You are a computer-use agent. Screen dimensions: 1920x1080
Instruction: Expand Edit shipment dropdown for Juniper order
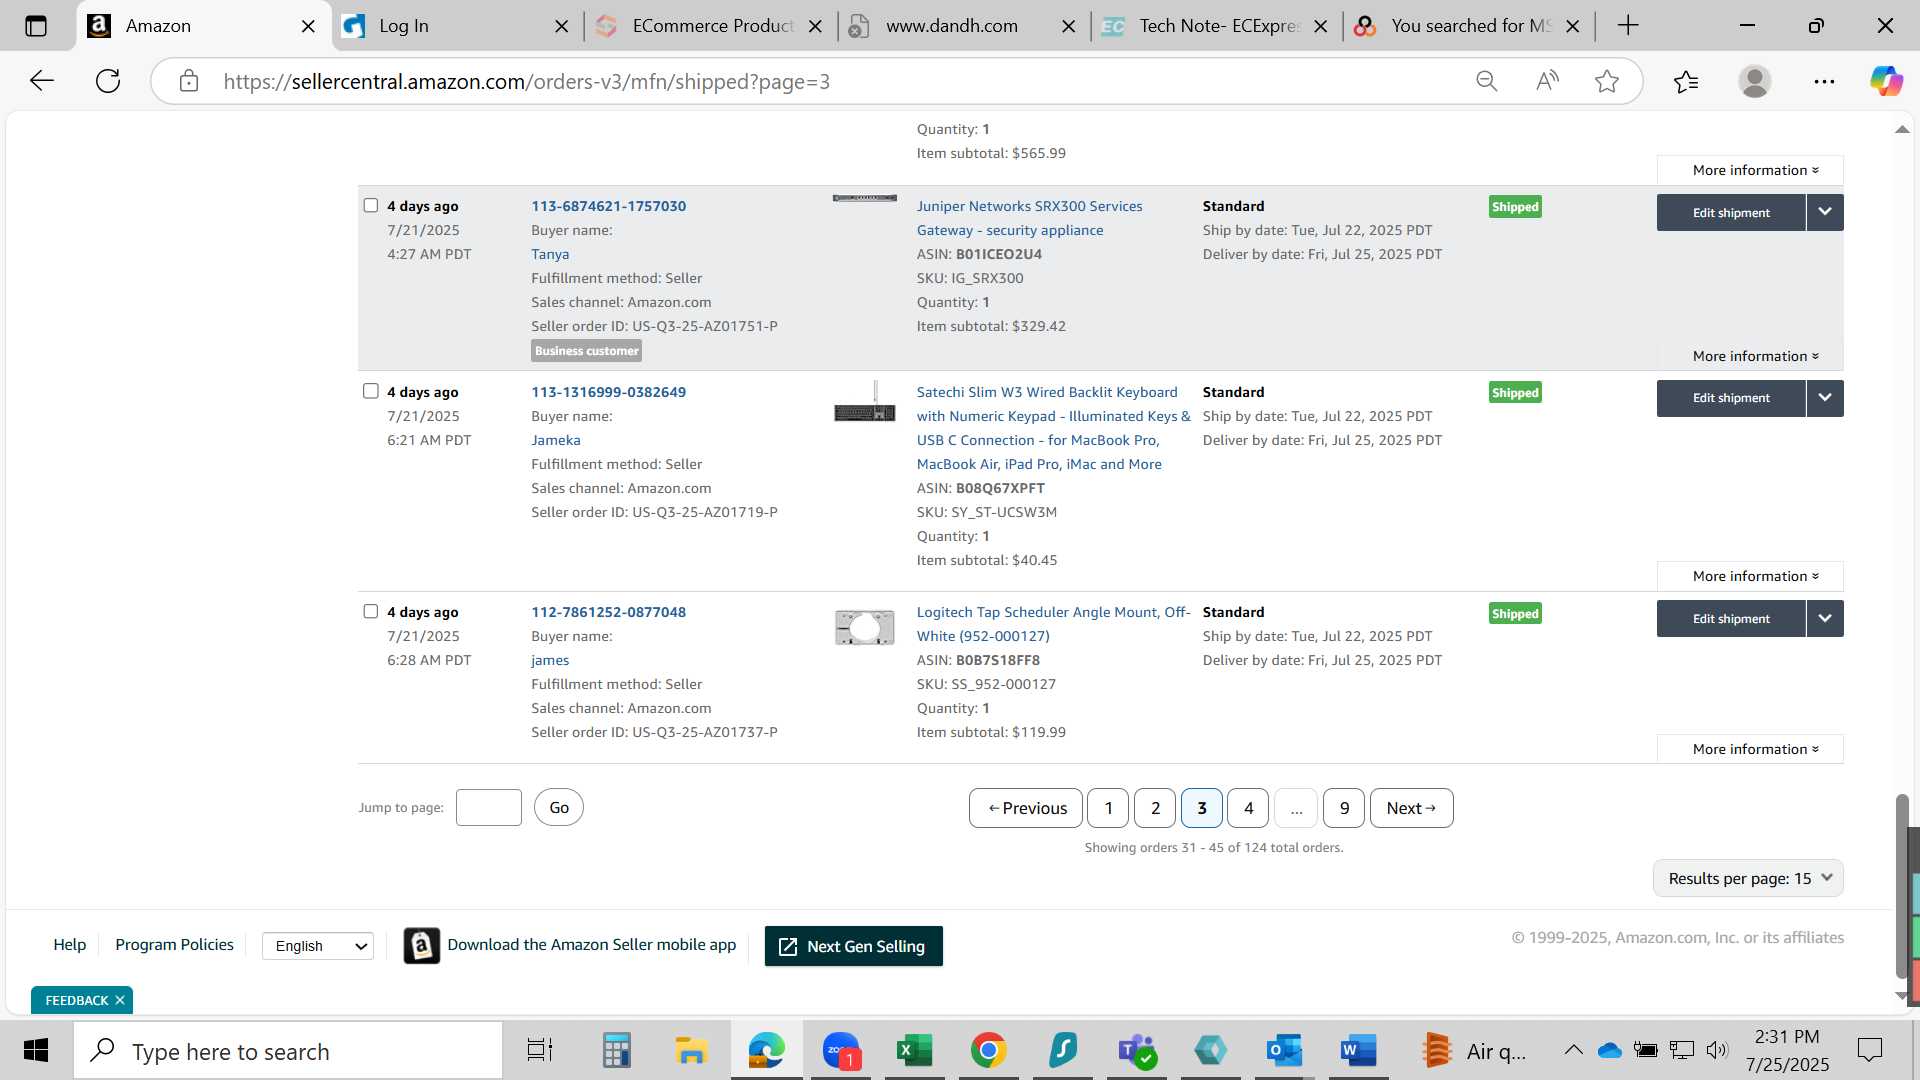coord(1825,212)
